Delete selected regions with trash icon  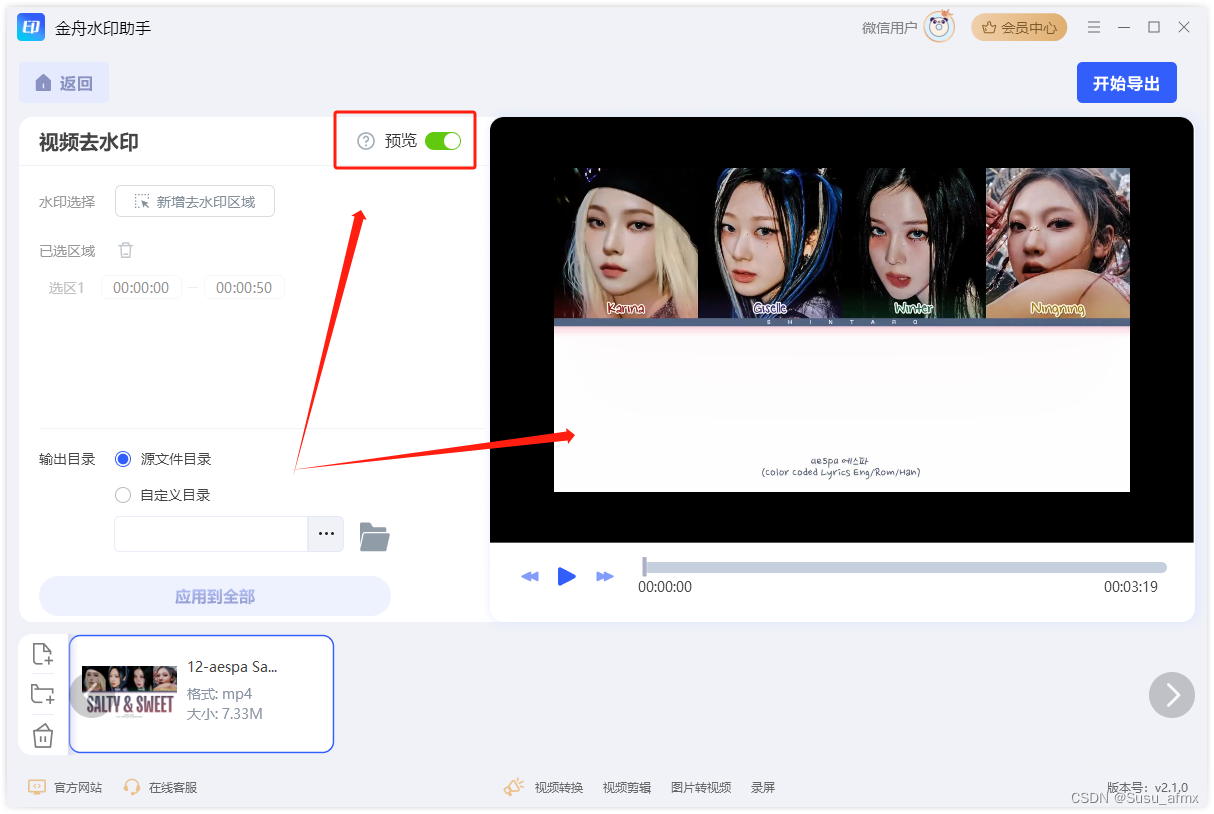pos(126,250)
